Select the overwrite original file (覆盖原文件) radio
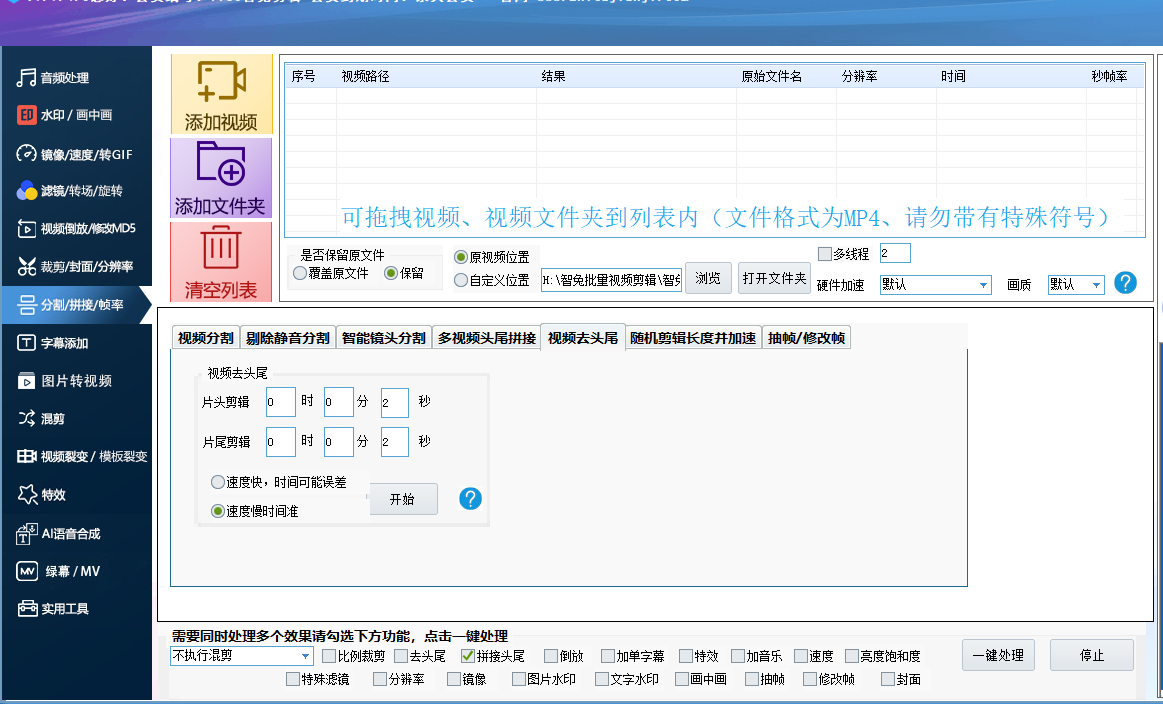Viewport: 1163px width, 704px height. (x=300, y=273)
